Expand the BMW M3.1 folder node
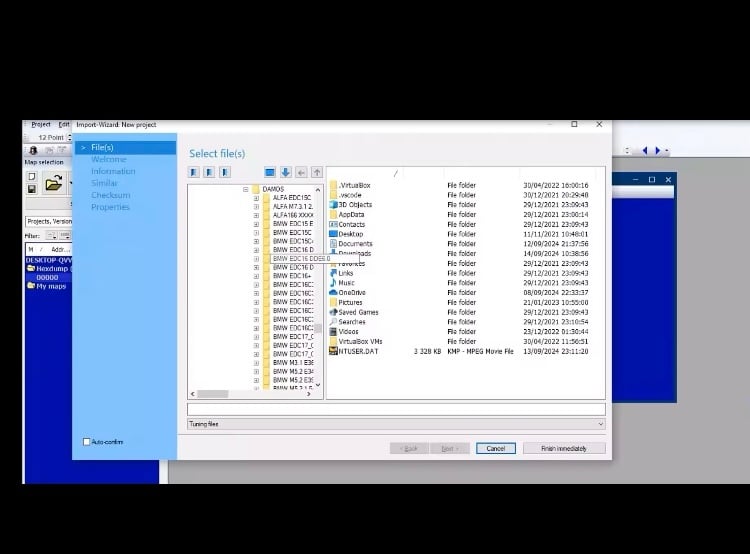750x554 pixels. click(x=257, y=362)
